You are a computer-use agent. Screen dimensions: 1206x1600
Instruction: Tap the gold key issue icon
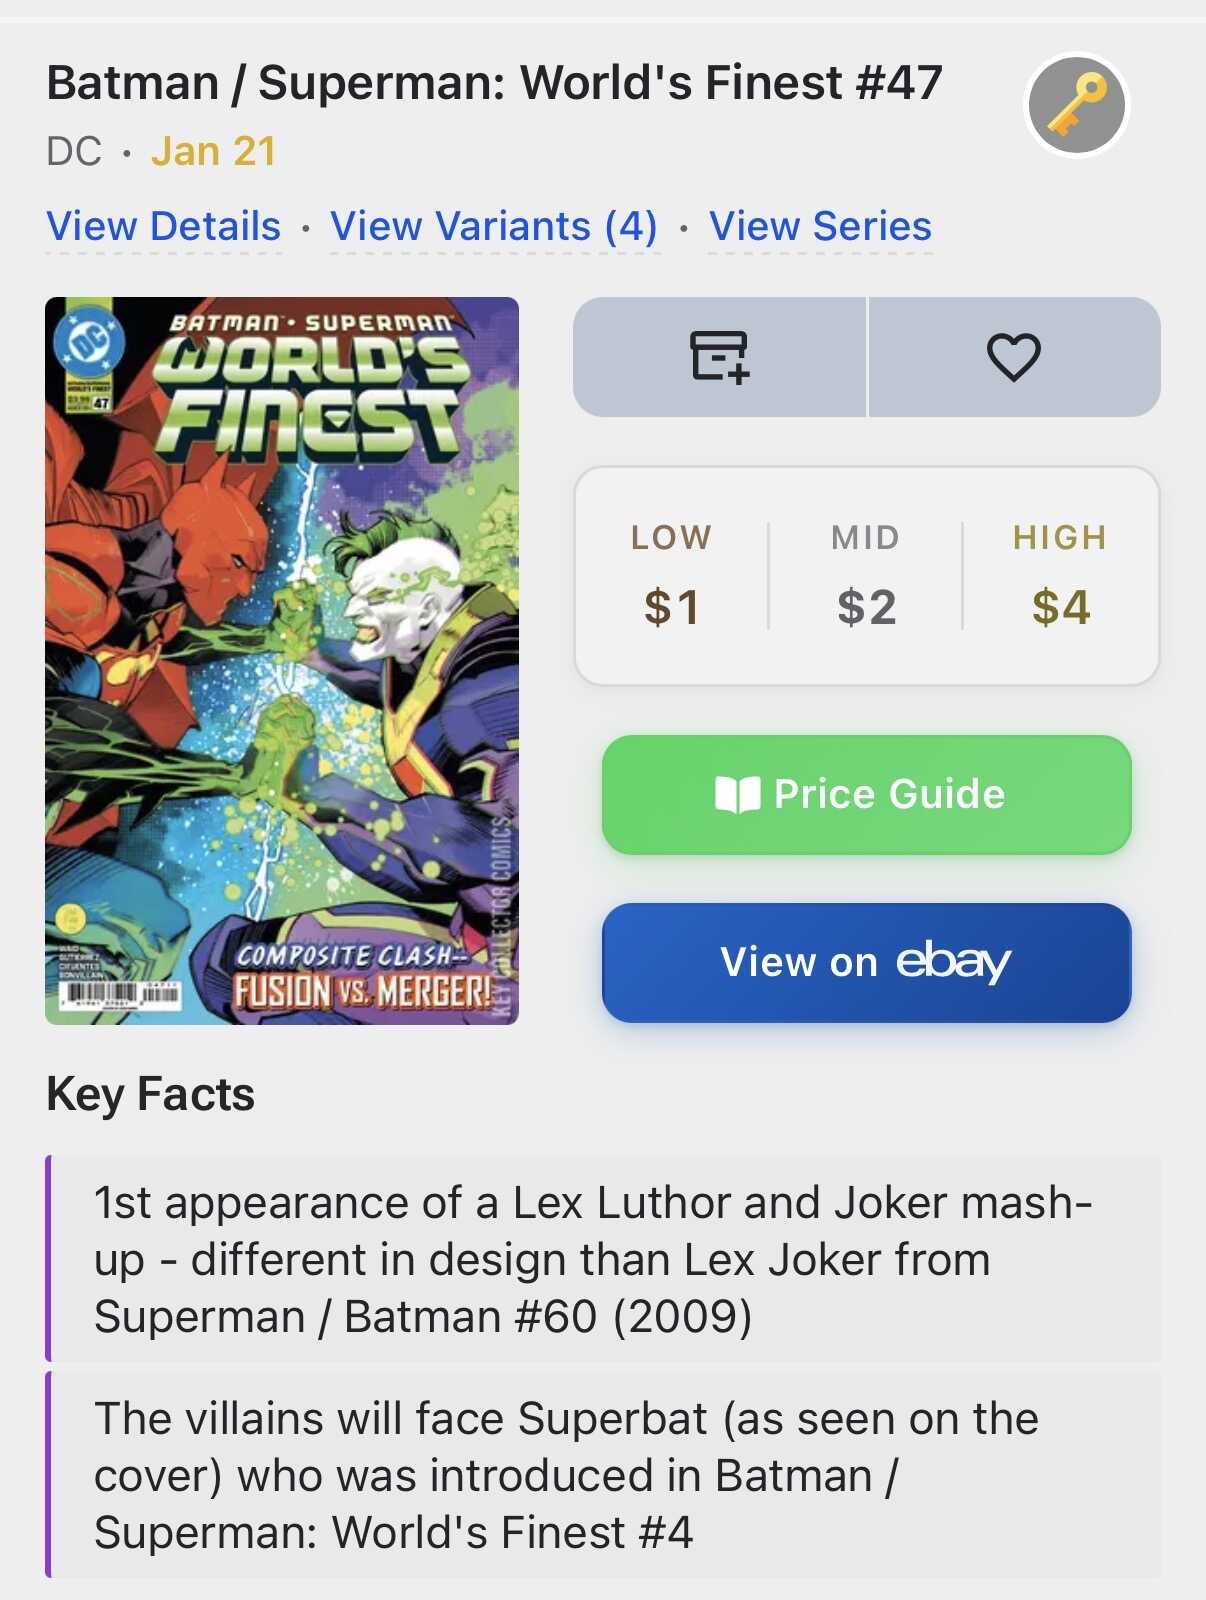tap(1077, 105)
